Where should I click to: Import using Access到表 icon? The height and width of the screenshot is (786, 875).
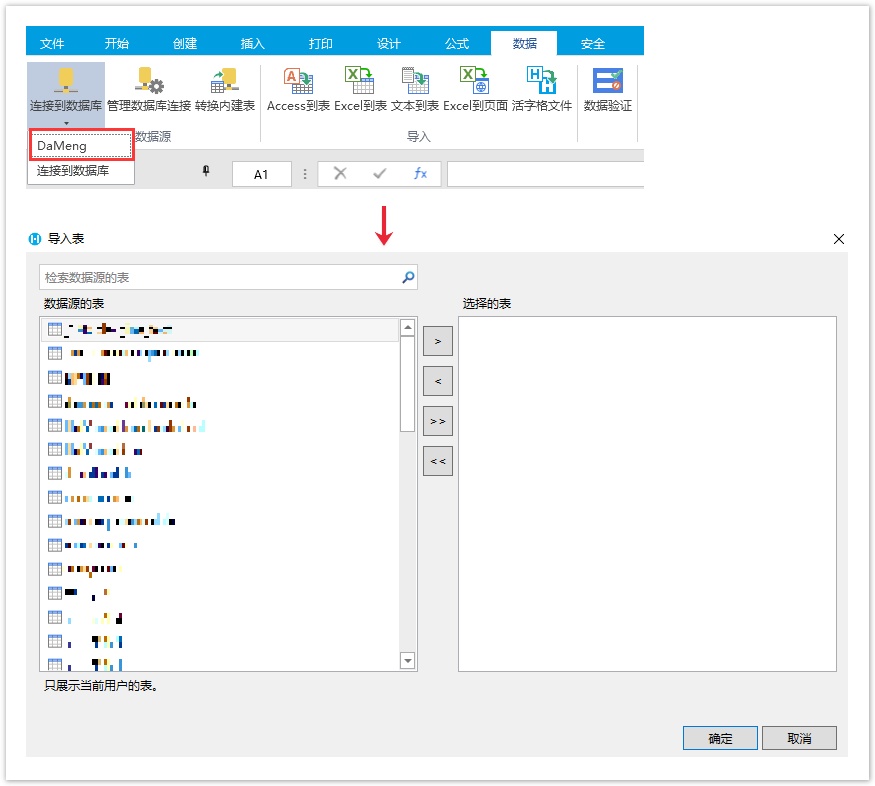298,82
